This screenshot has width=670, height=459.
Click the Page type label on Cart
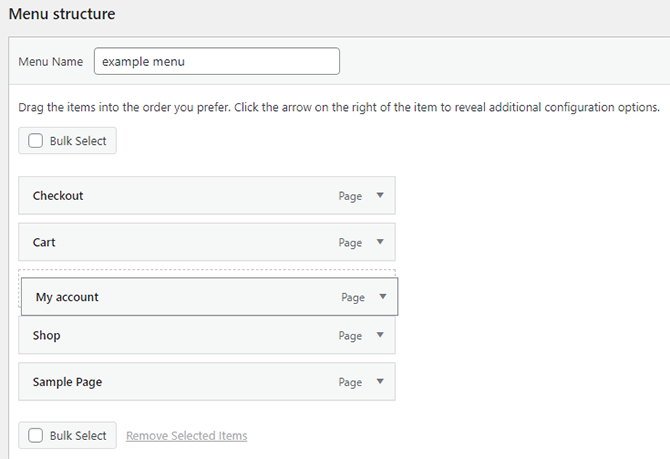(350, 242)
